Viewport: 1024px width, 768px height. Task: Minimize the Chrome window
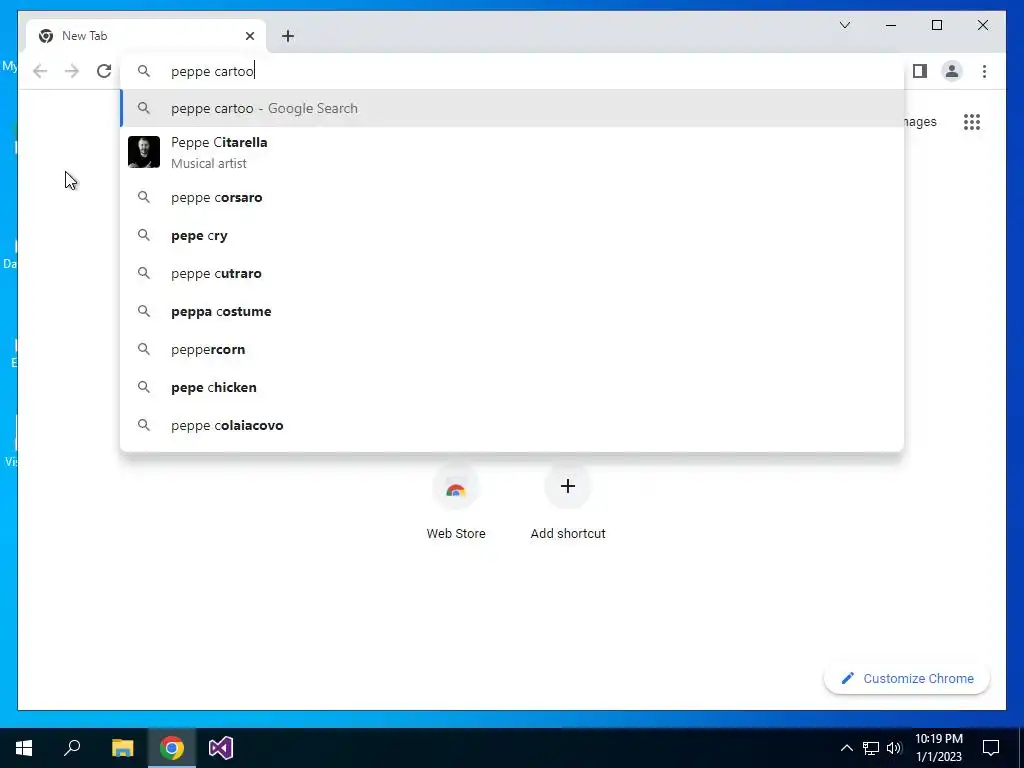[x=891, y=25]
